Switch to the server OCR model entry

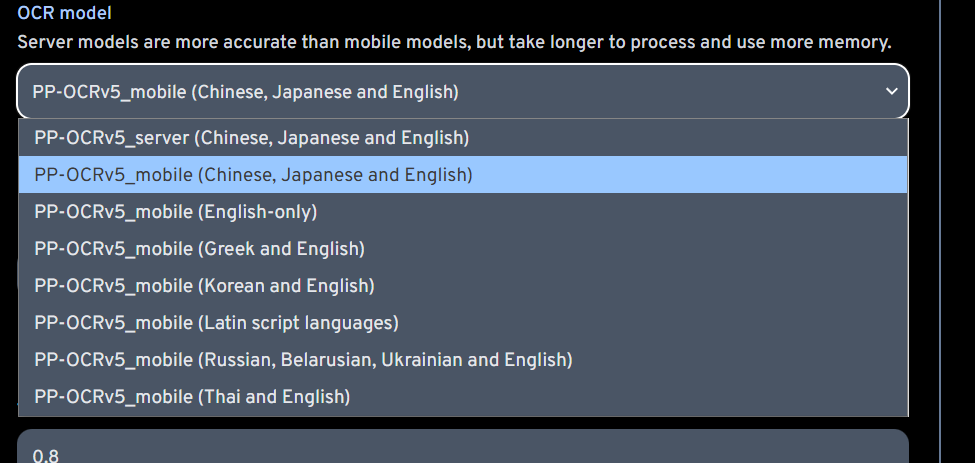click(x=251, y=137)
